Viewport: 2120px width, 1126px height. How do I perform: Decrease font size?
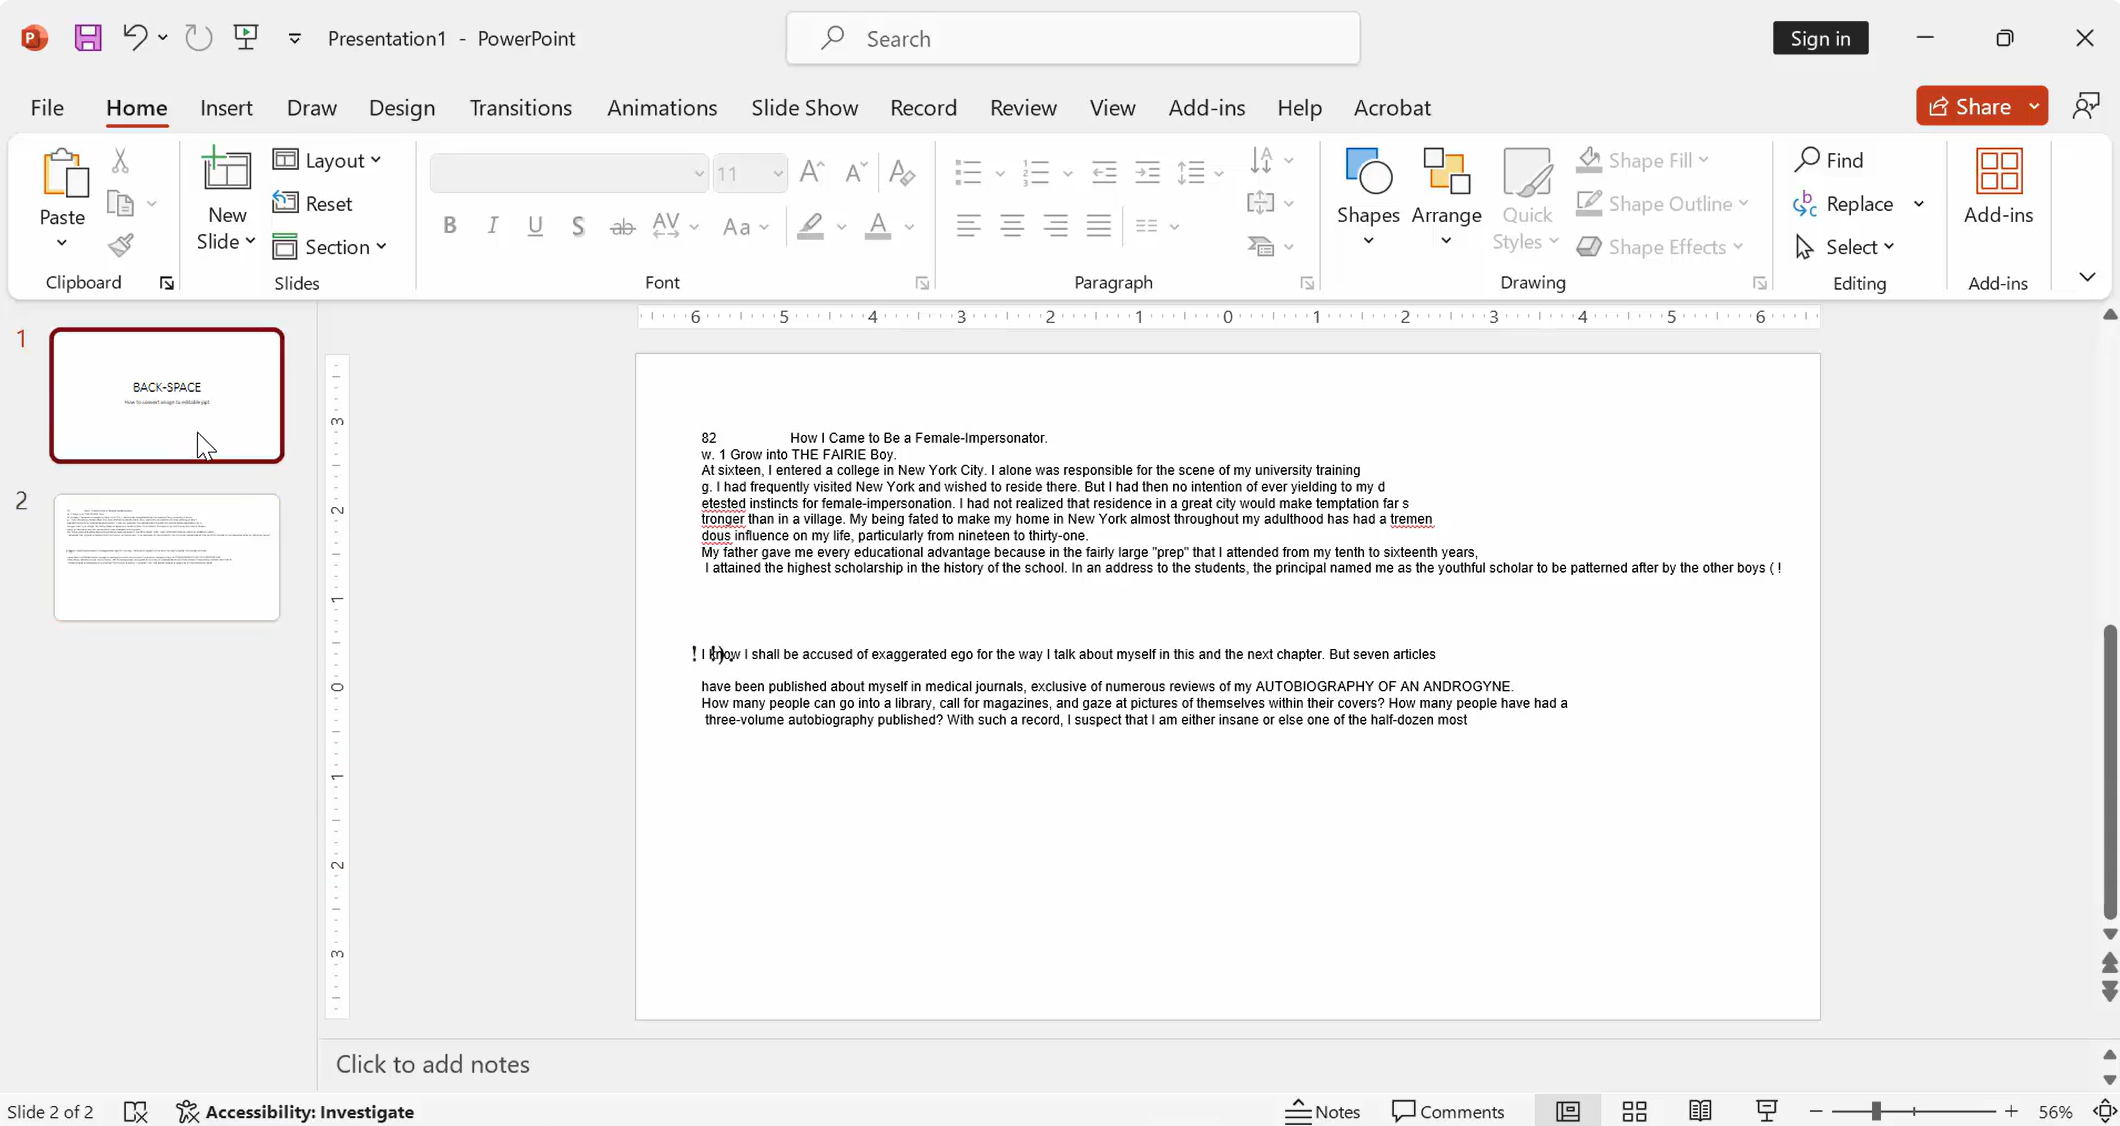tap(855, 172)
